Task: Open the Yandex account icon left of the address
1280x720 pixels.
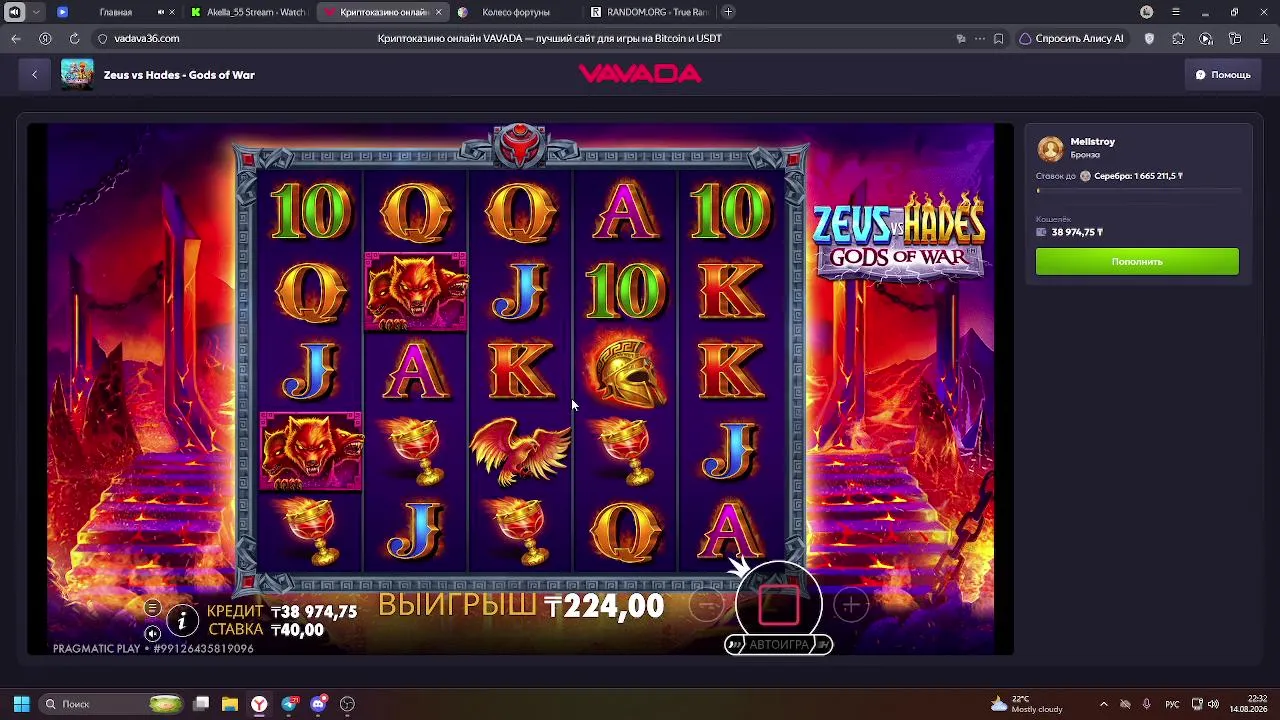Action: pyautogui.click(x=45, y=38)
